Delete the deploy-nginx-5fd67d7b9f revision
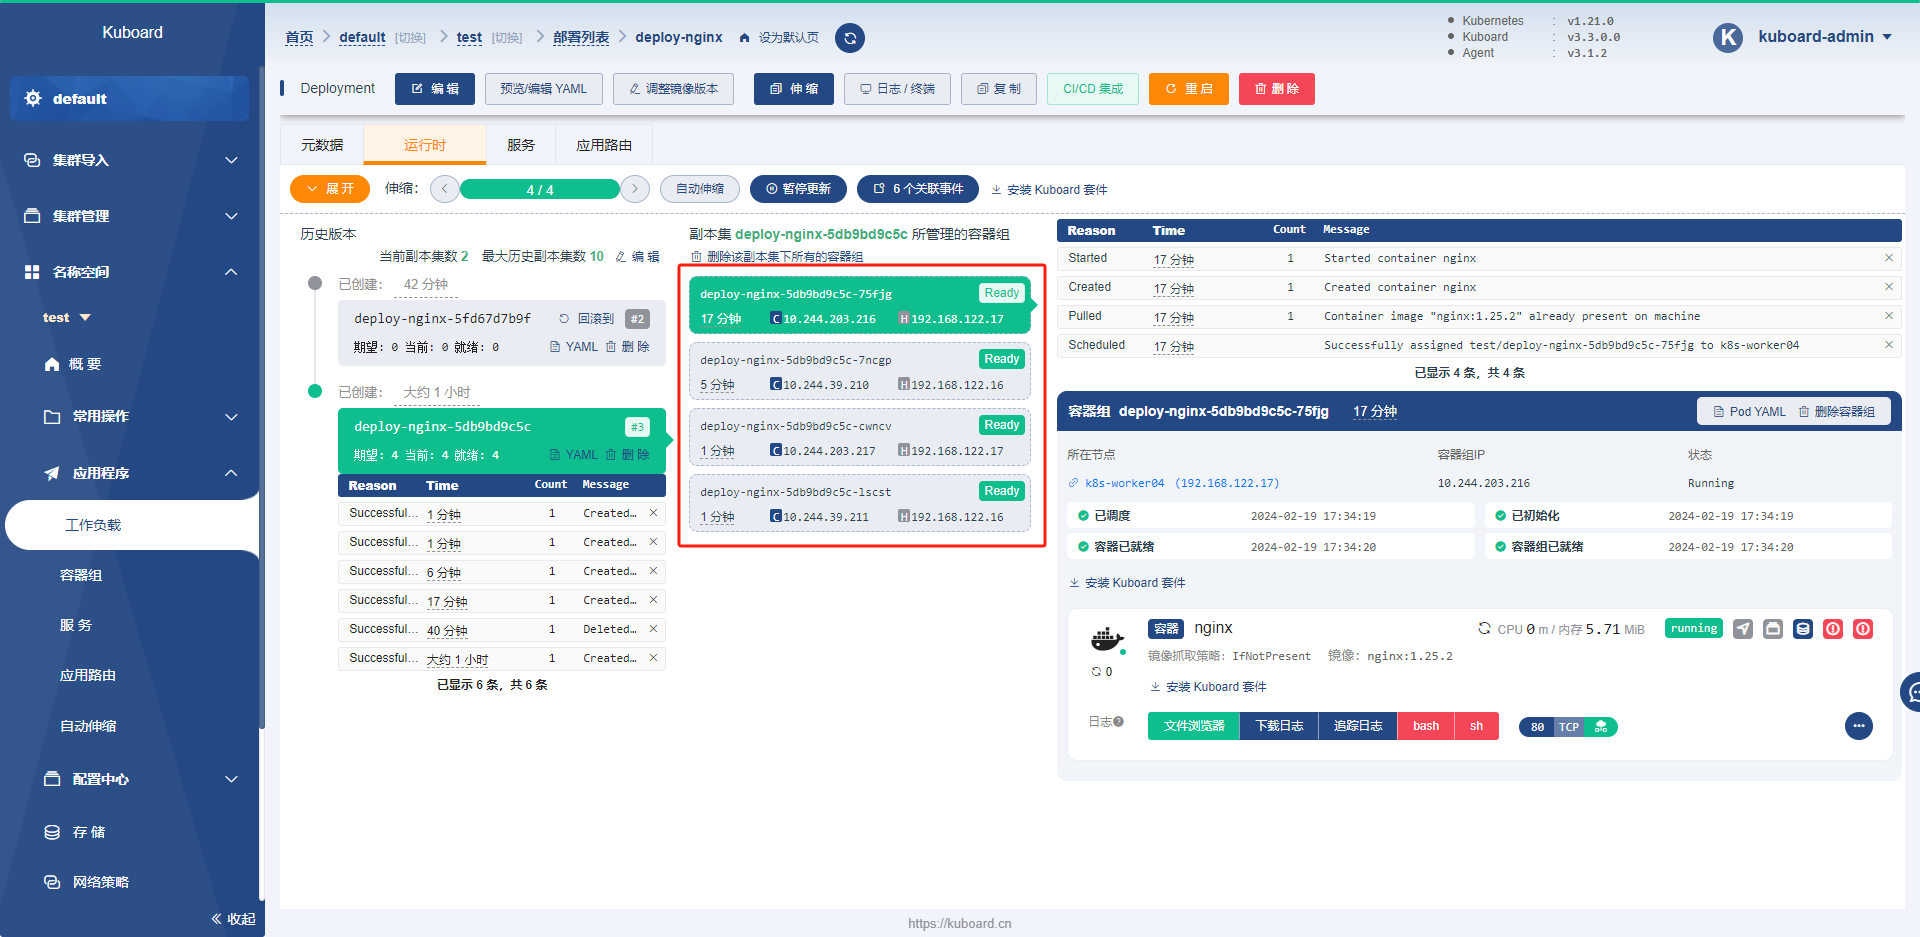1920x937 pixels. [x=627, y=347]
